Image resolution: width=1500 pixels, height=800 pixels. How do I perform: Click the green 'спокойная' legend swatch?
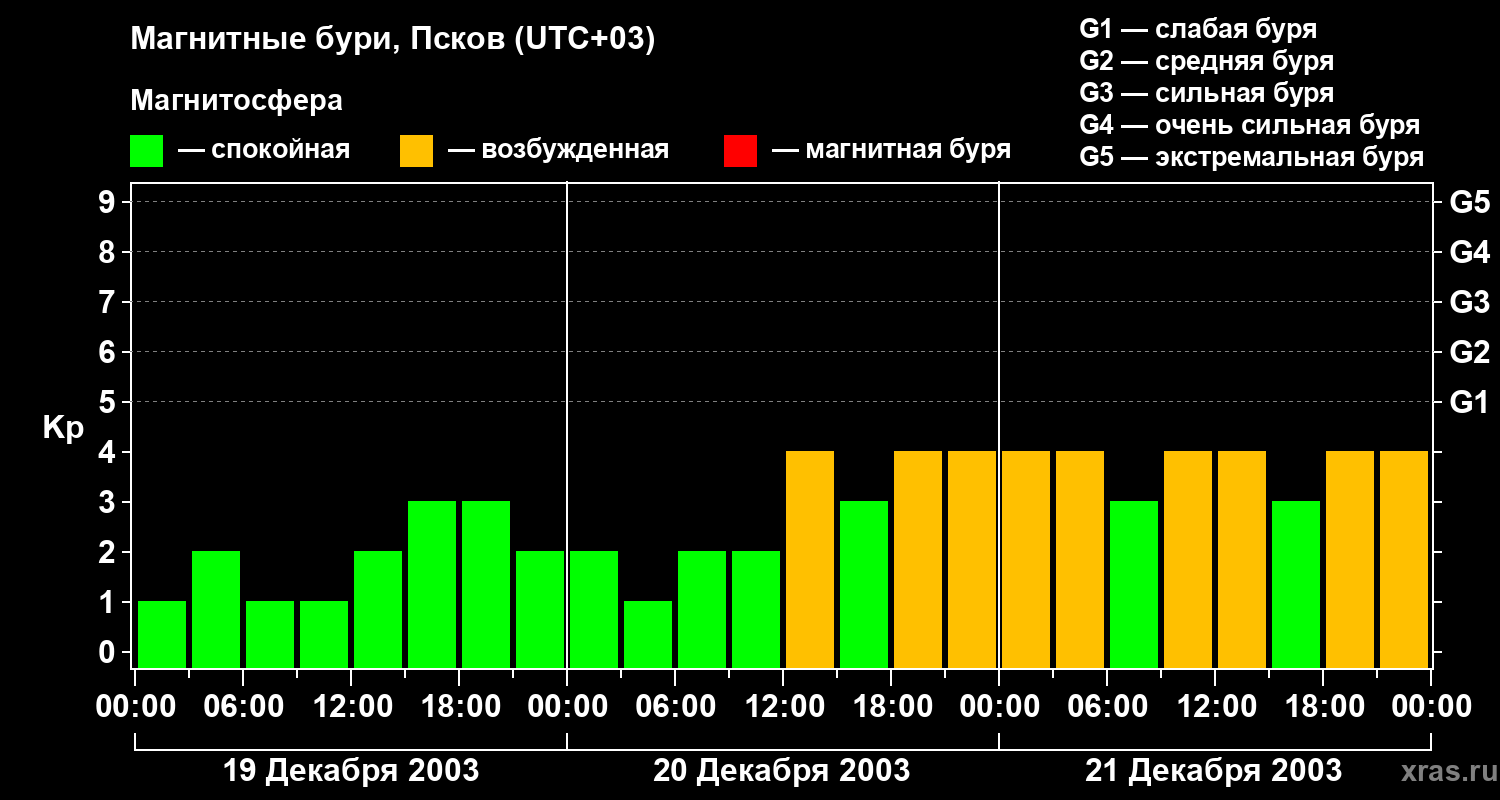[x=147, y=151]
